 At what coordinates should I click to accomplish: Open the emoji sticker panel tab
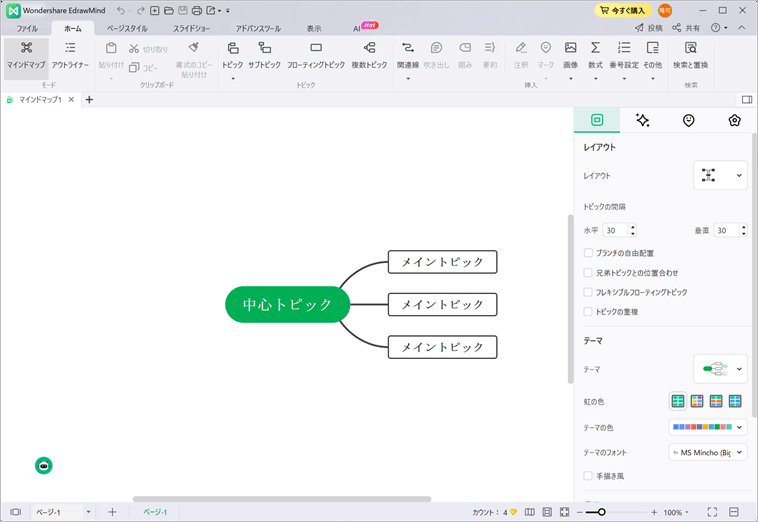coord(688,120)
